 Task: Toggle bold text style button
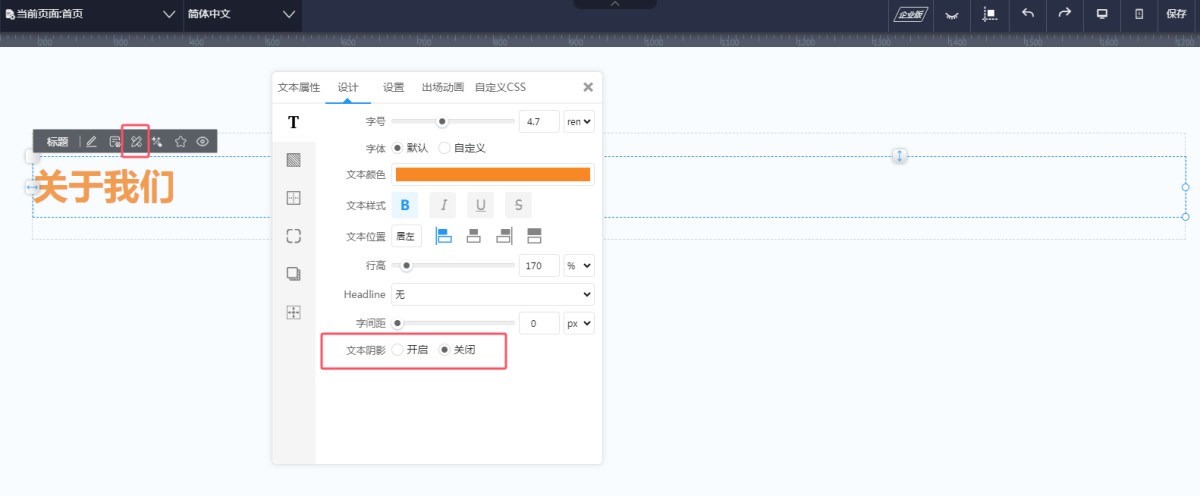click(x=404, y=206)
